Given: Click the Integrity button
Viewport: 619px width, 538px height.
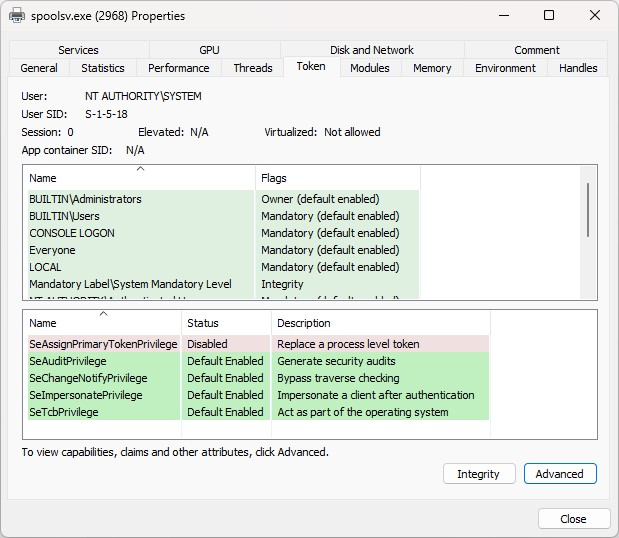Looking at the screenshot, I should click(x=478, y=474).
